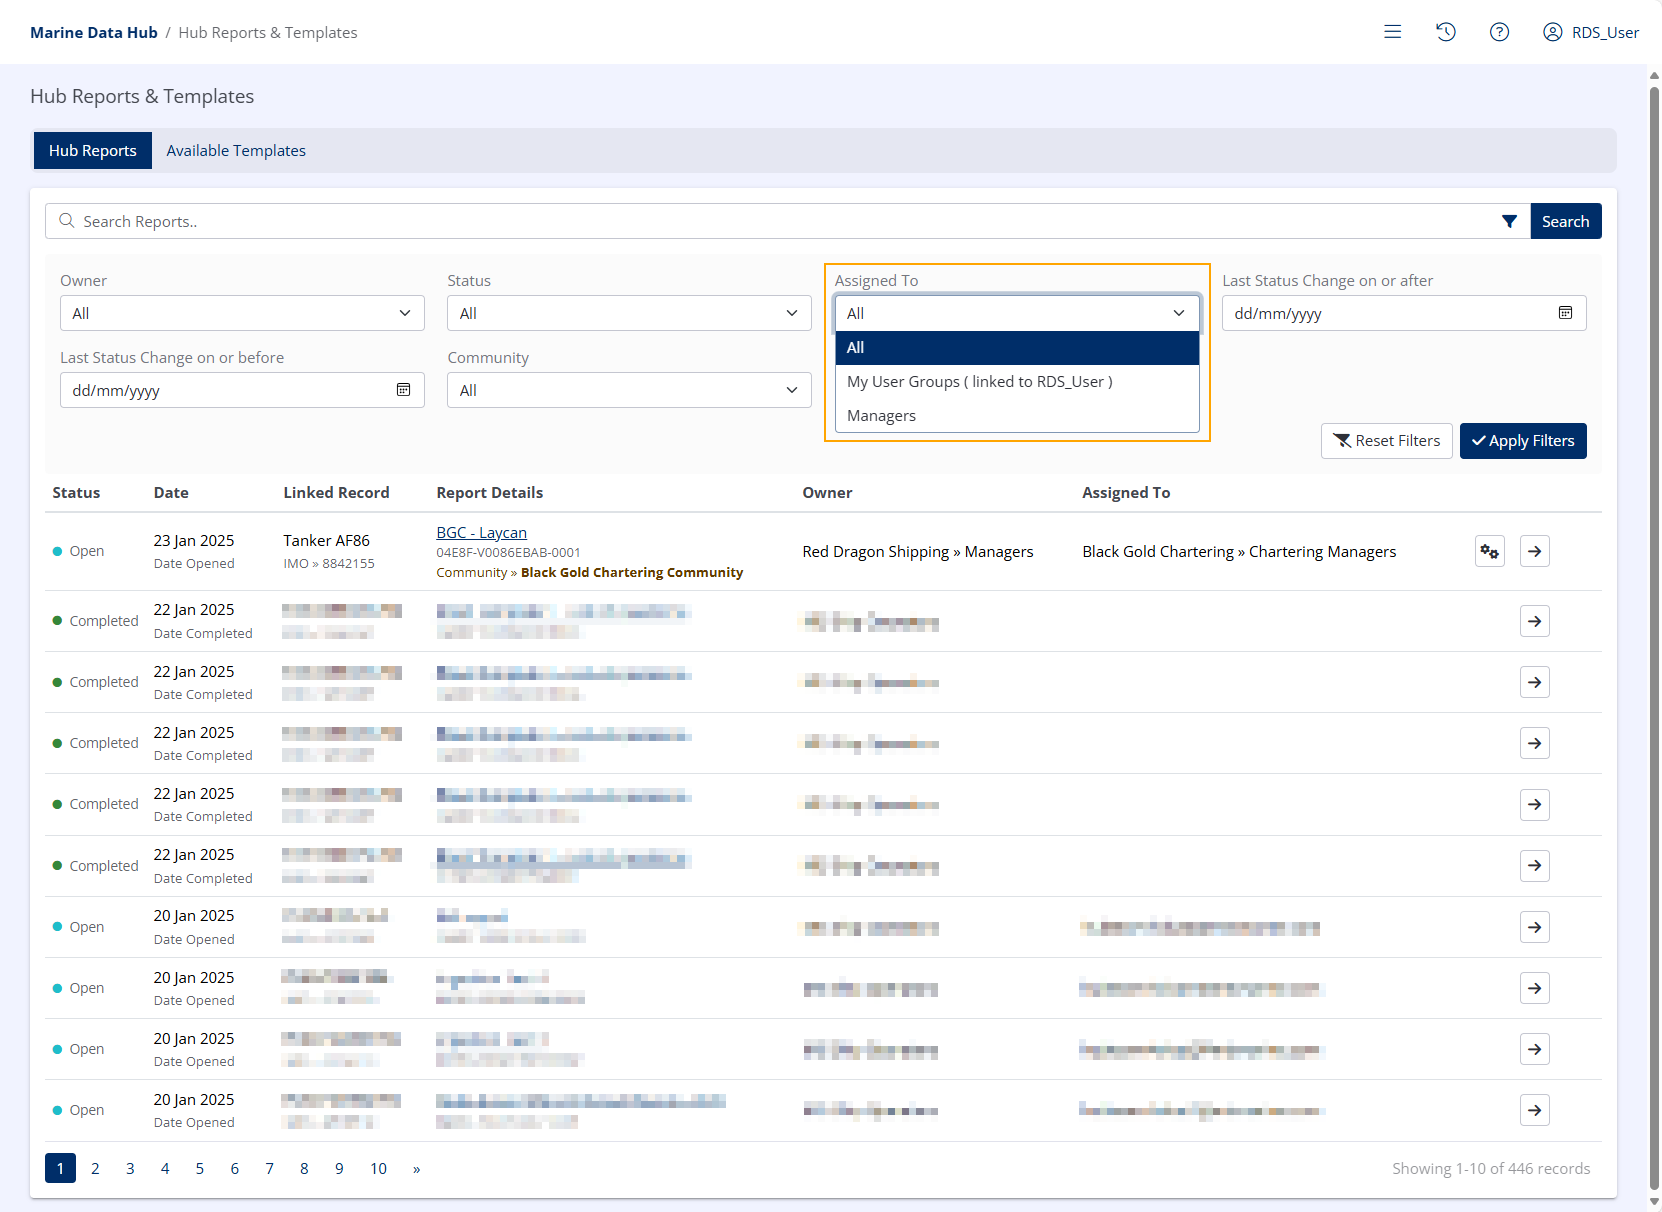
Task: Go to page 5 of results
Action: pos(200,1168)
